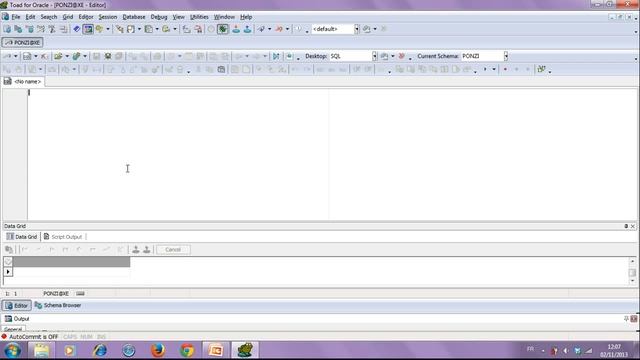Click the volume icon in system tray
The width and height of the screenshot is (640, 360).
566,351
